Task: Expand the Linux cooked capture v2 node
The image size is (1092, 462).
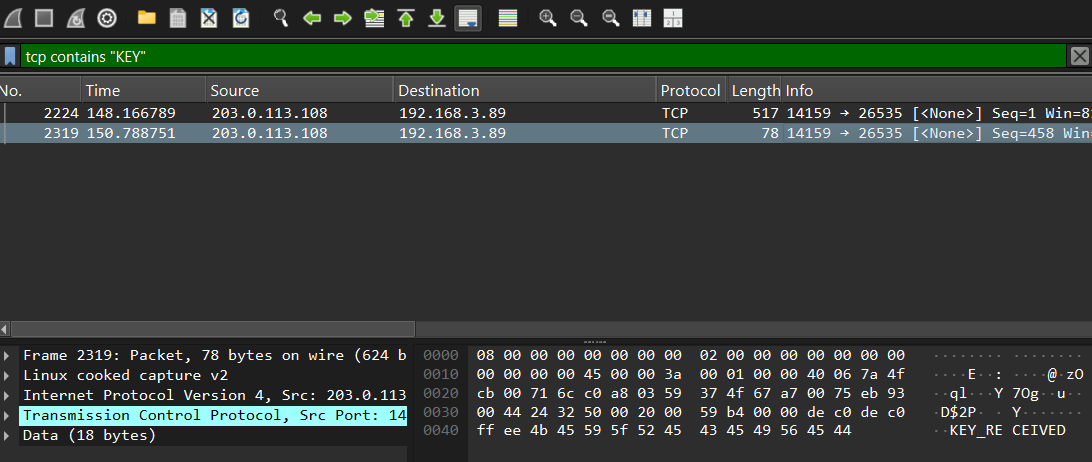Action: click(7, 376)
